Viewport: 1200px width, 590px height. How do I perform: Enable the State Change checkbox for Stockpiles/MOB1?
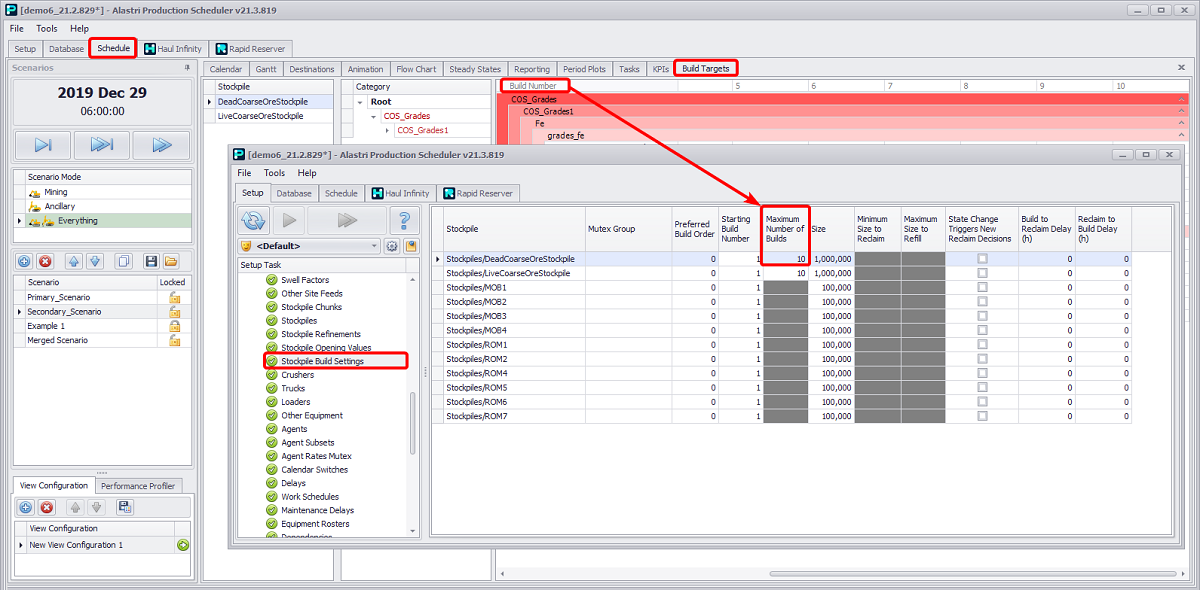point(982,287)
